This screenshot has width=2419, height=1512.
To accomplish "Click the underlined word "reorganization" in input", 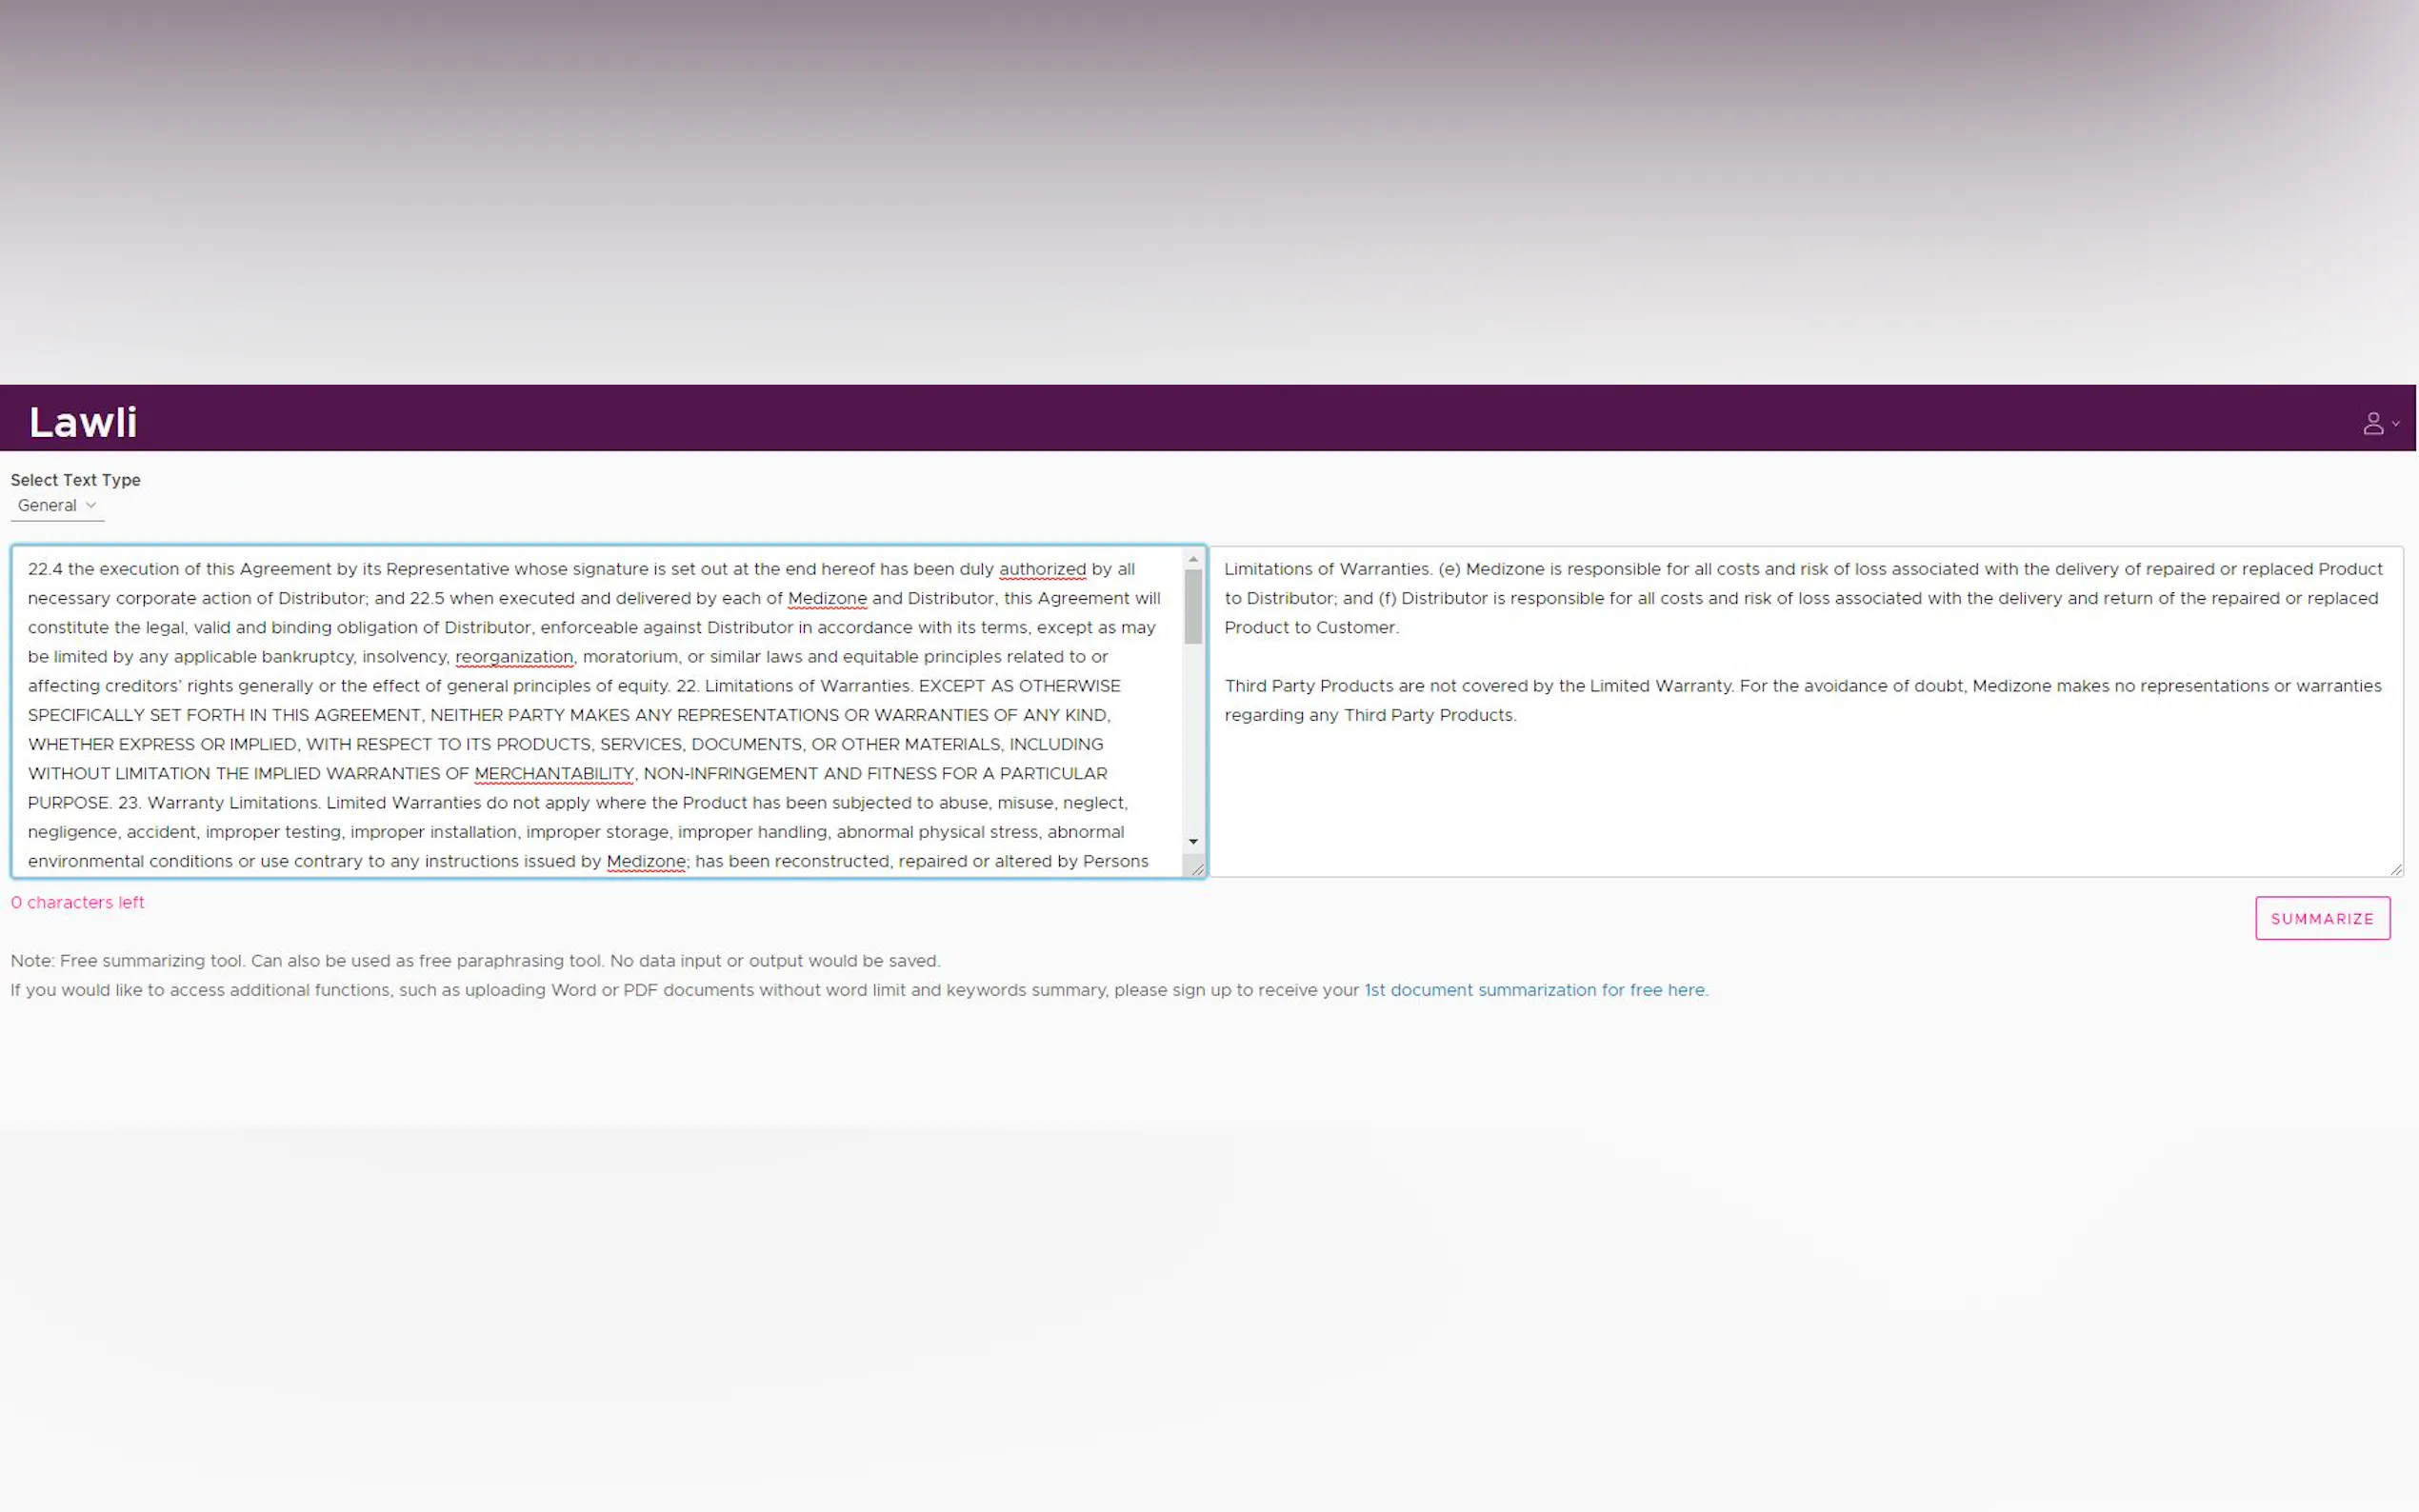I will tap(514, 657).
